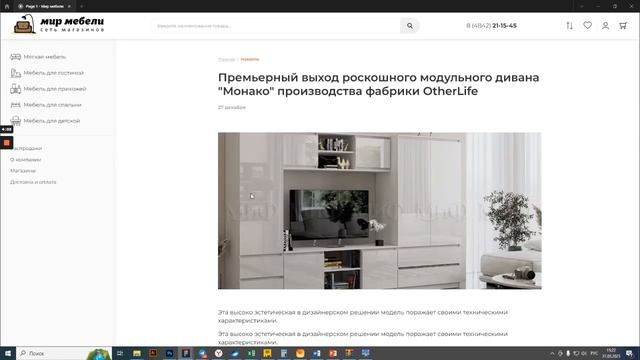Open the Магазины link

[23, 171]
